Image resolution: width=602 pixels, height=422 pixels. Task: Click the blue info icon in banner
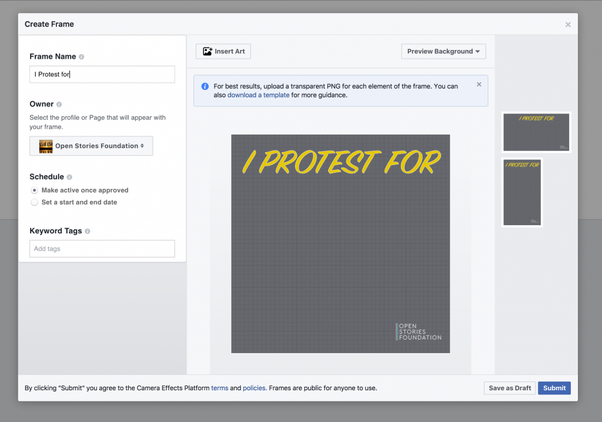tap(205, 87)
